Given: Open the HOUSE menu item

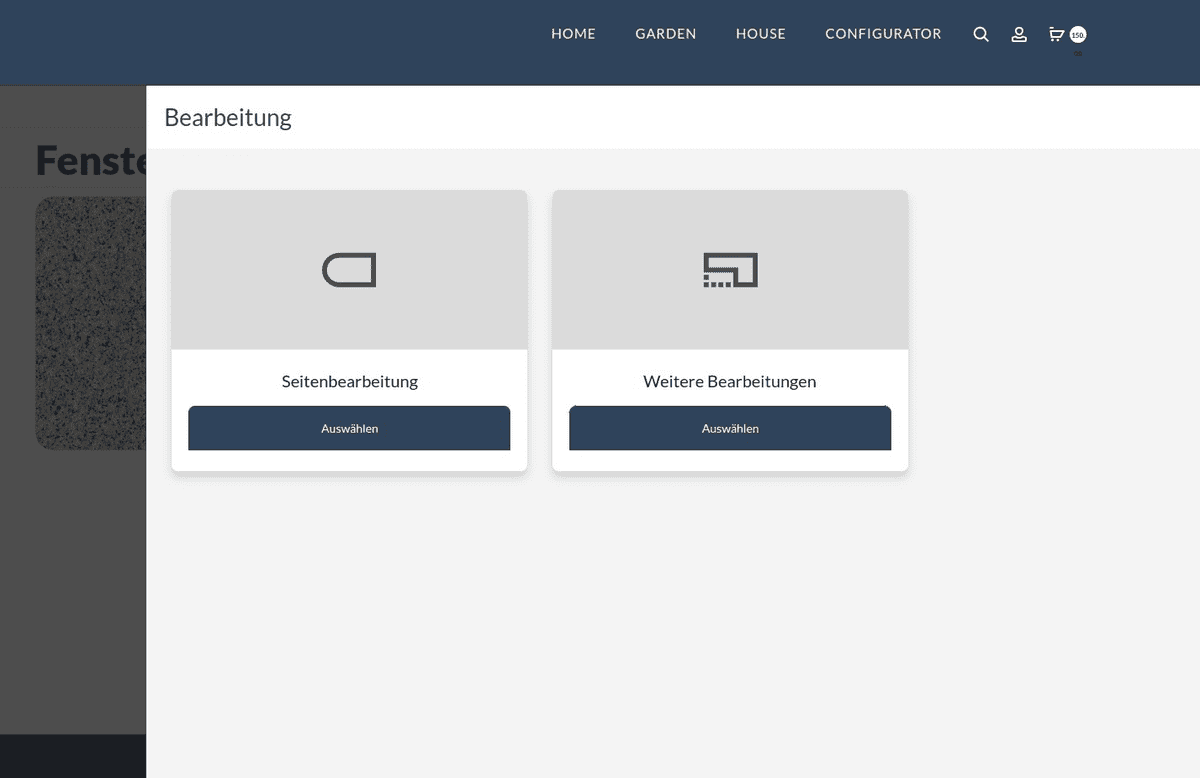Looking at the screenshot, I should (760, 34).
